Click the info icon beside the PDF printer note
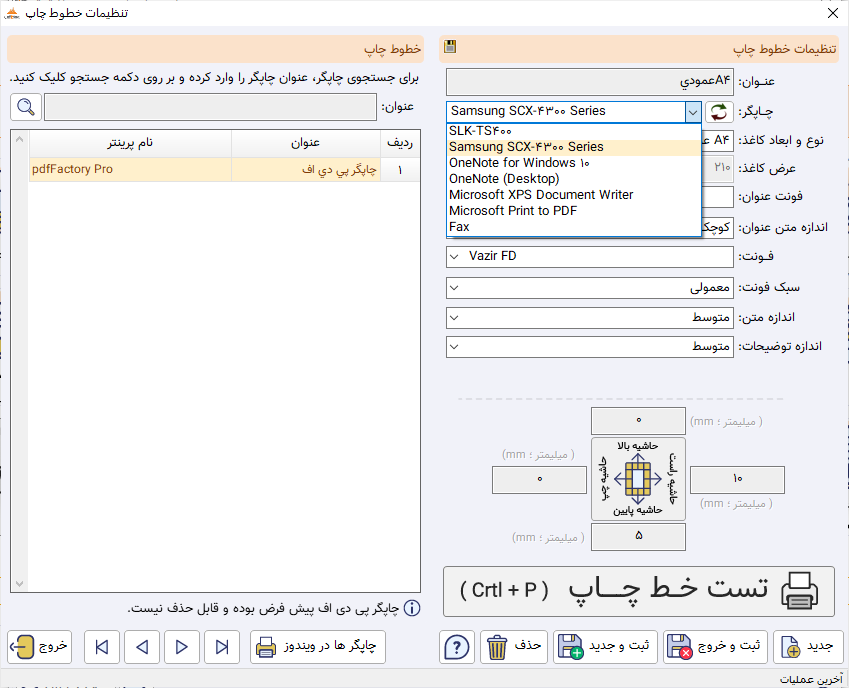 tap(412, 608)
